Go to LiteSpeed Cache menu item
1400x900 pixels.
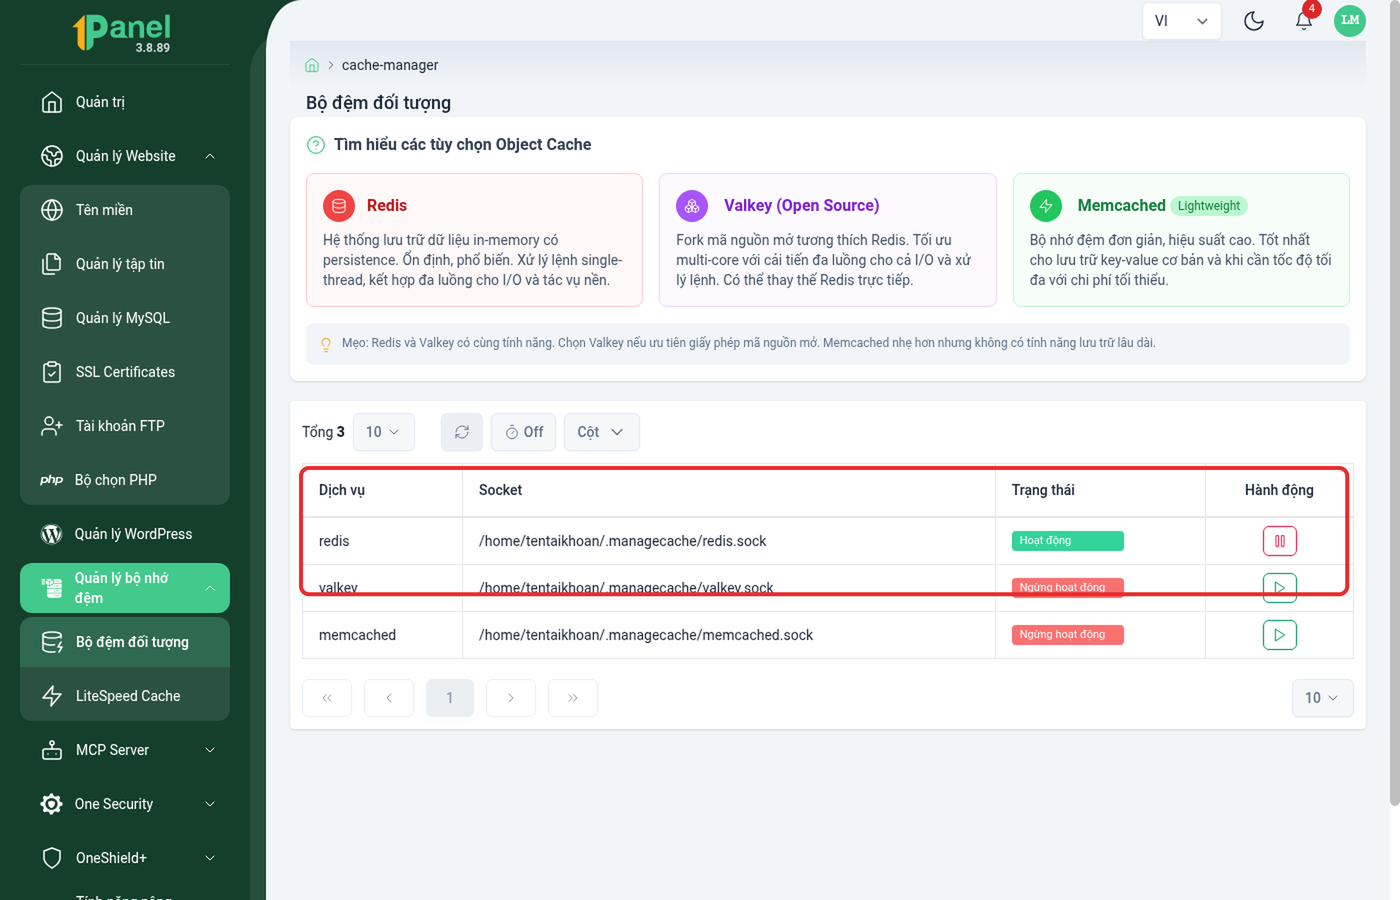125,696
